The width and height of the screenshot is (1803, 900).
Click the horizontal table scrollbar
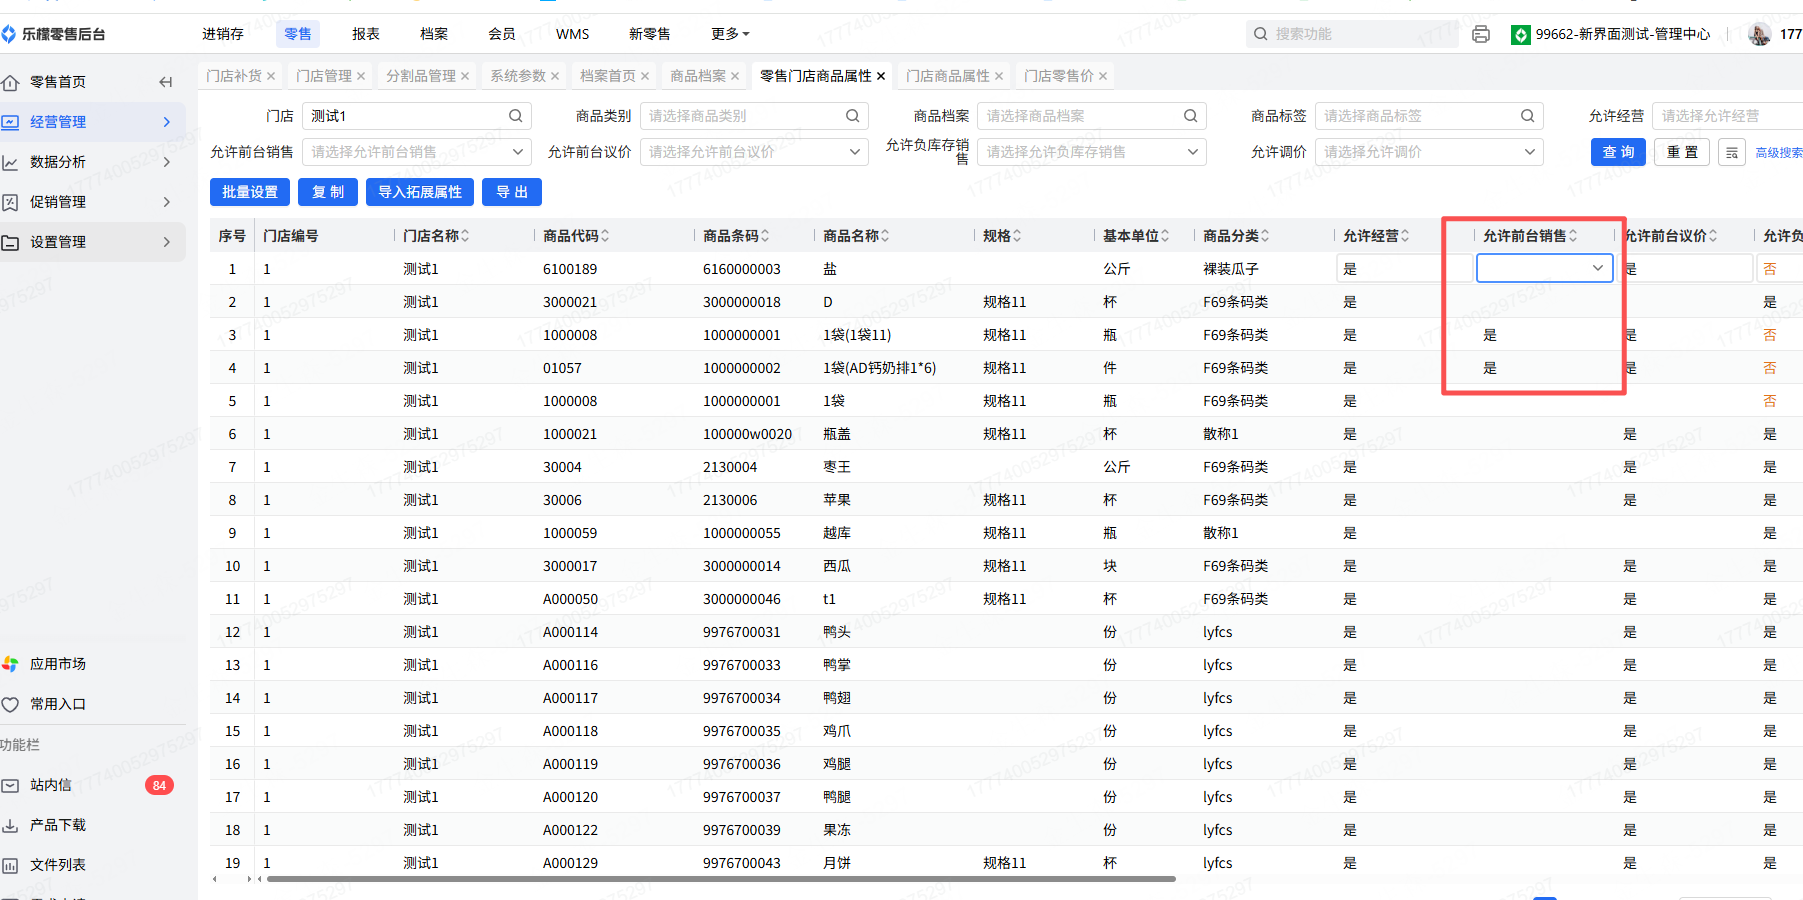[720, 879]
